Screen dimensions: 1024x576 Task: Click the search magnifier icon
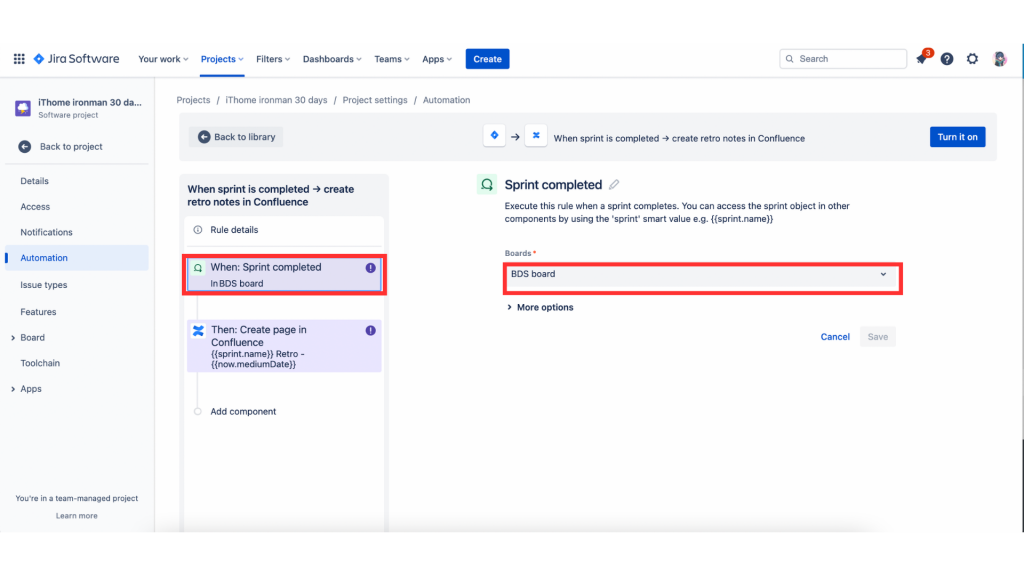point(790,59)
